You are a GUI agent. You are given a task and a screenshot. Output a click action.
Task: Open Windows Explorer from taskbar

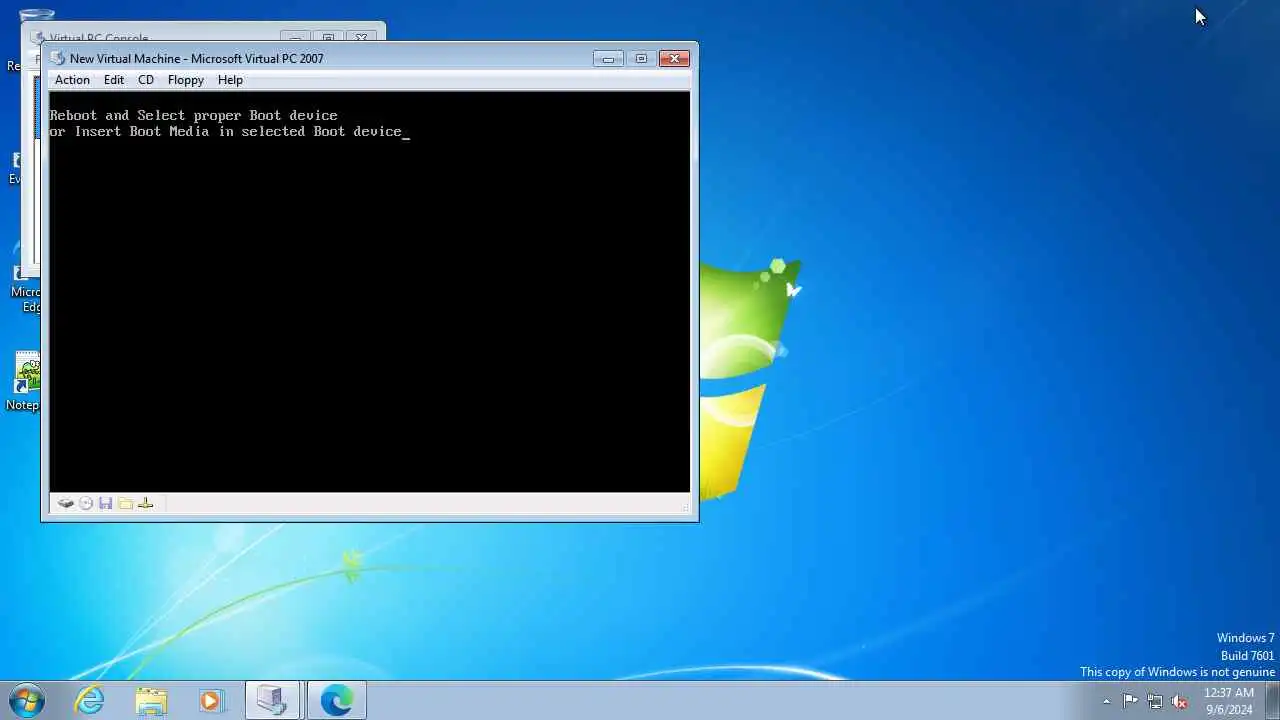pos(151,701)
